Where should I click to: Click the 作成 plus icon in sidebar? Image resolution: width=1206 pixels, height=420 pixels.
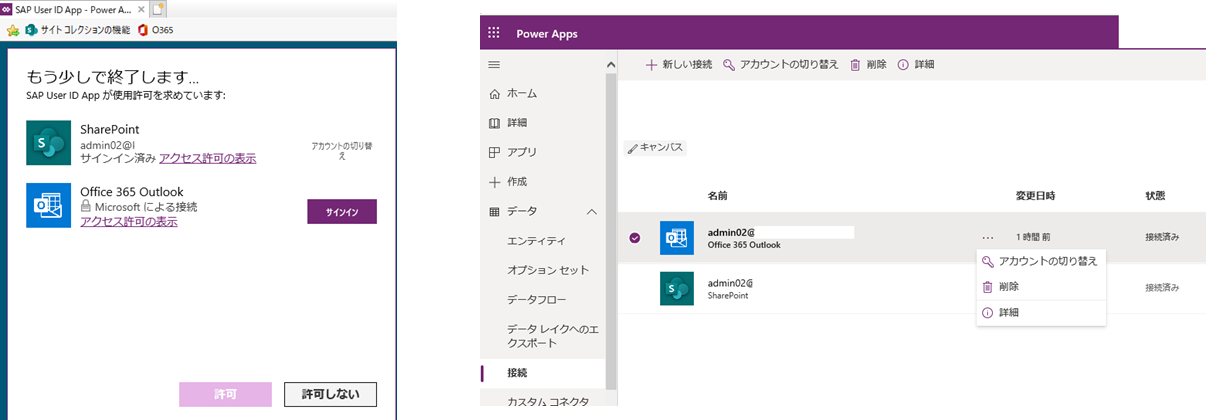coord(494,182)
